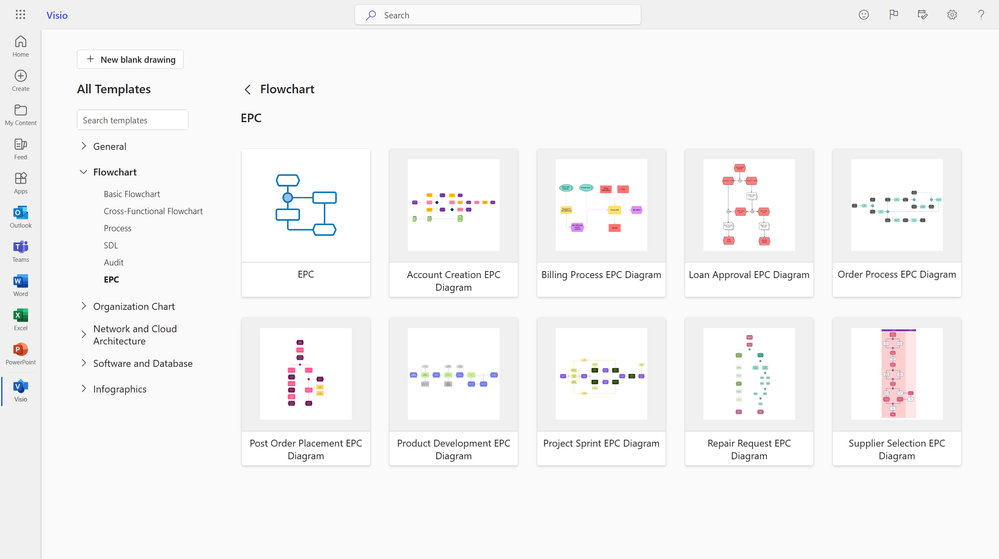Go back using the Flowchart back arrow
The width and height of the screenshot is (999, 559).
click(248, 90)
